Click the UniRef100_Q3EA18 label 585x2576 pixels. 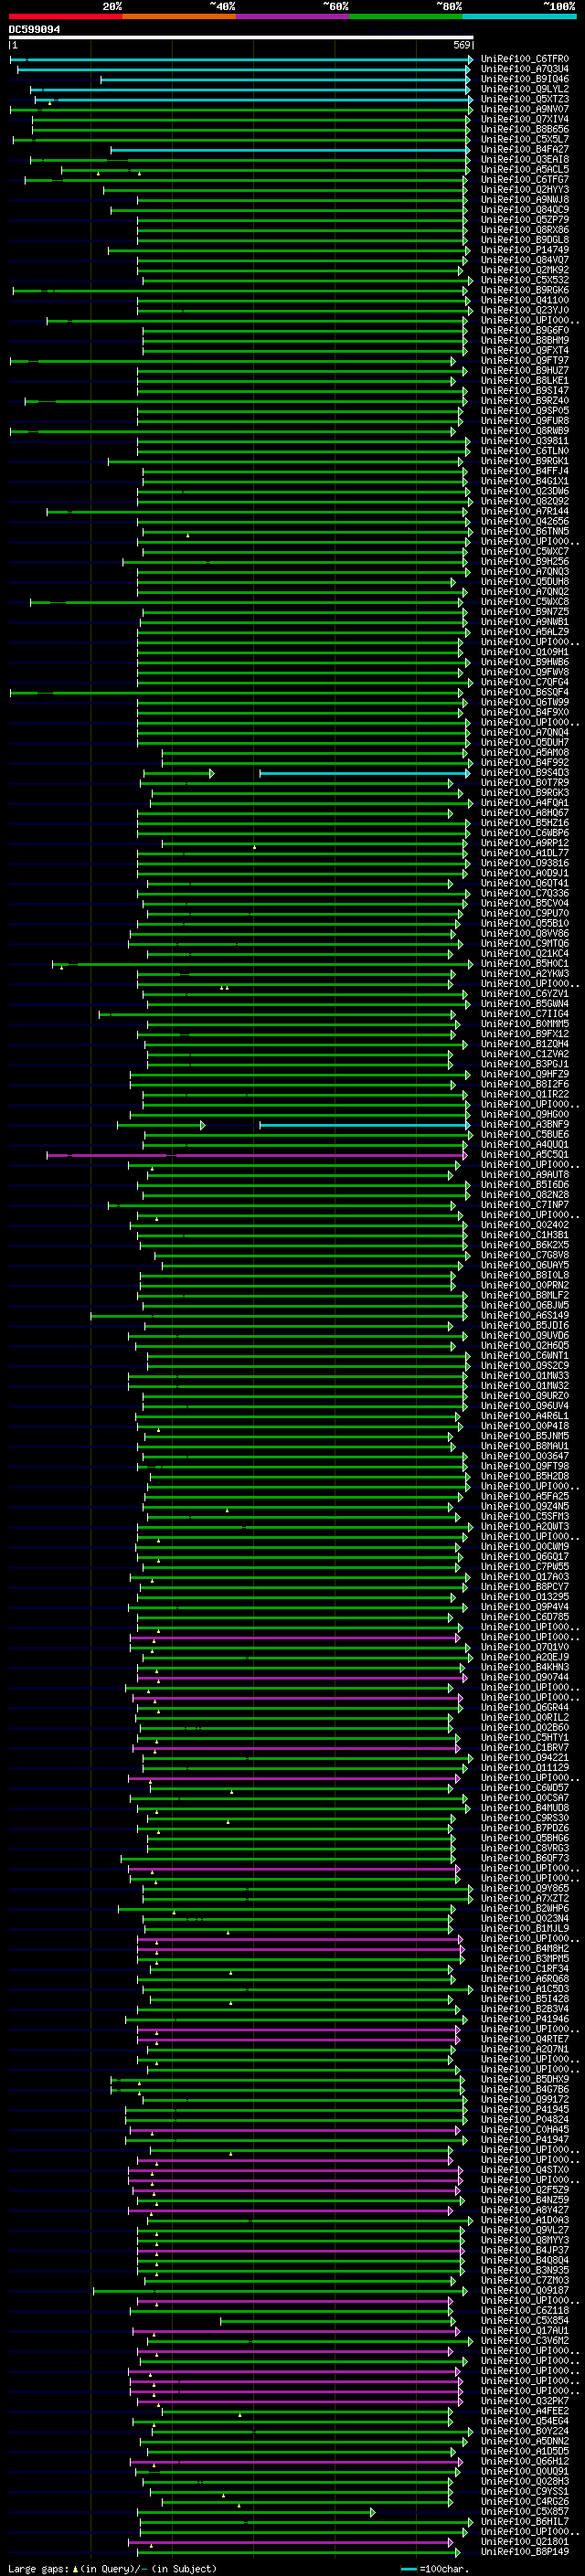tap(524, 159)
